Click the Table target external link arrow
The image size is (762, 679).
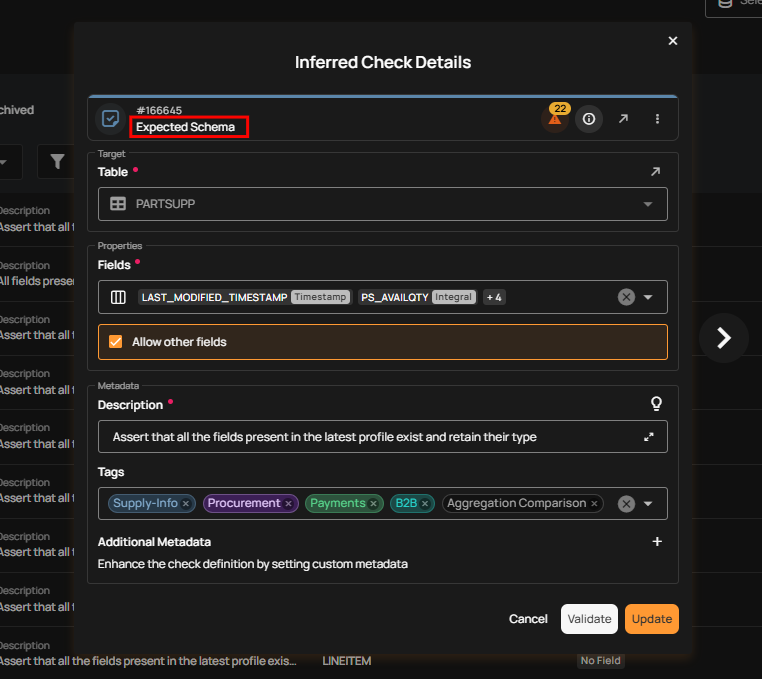655,172
